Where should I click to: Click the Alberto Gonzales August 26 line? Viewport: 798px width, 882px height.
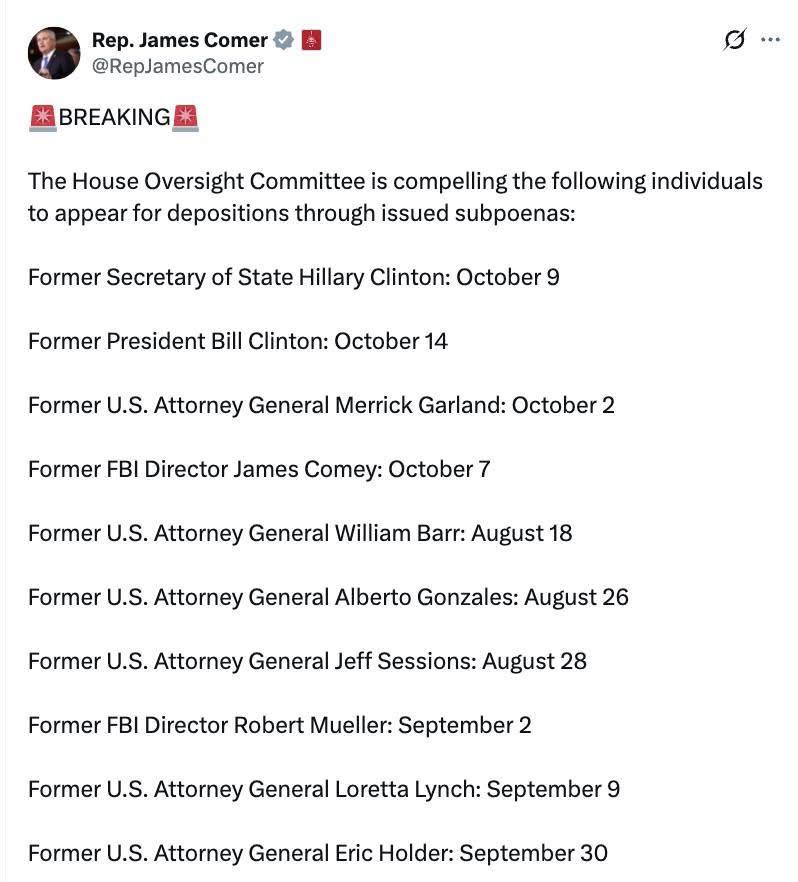328,597
